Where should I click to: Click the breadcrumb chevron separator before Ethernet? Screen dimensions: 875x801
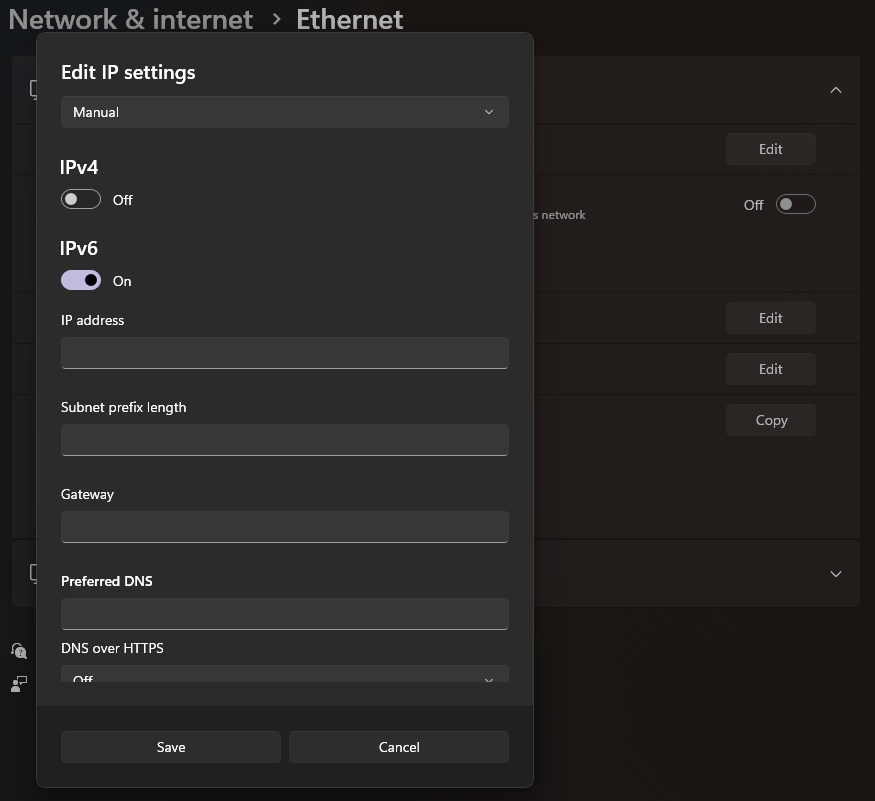coord(276,19)
